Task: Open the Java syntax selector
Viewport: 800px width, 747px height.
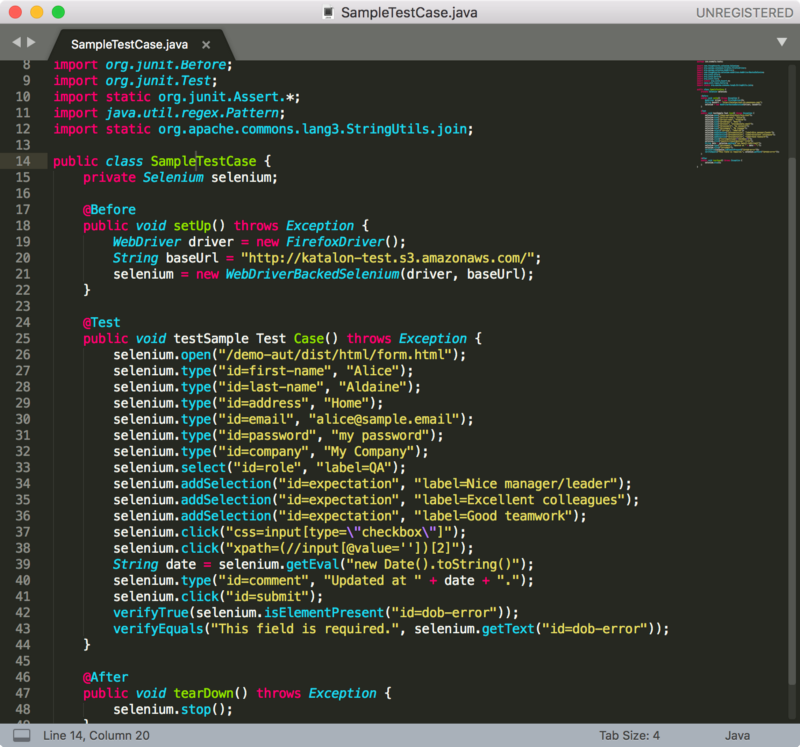Action: (737, 735)
